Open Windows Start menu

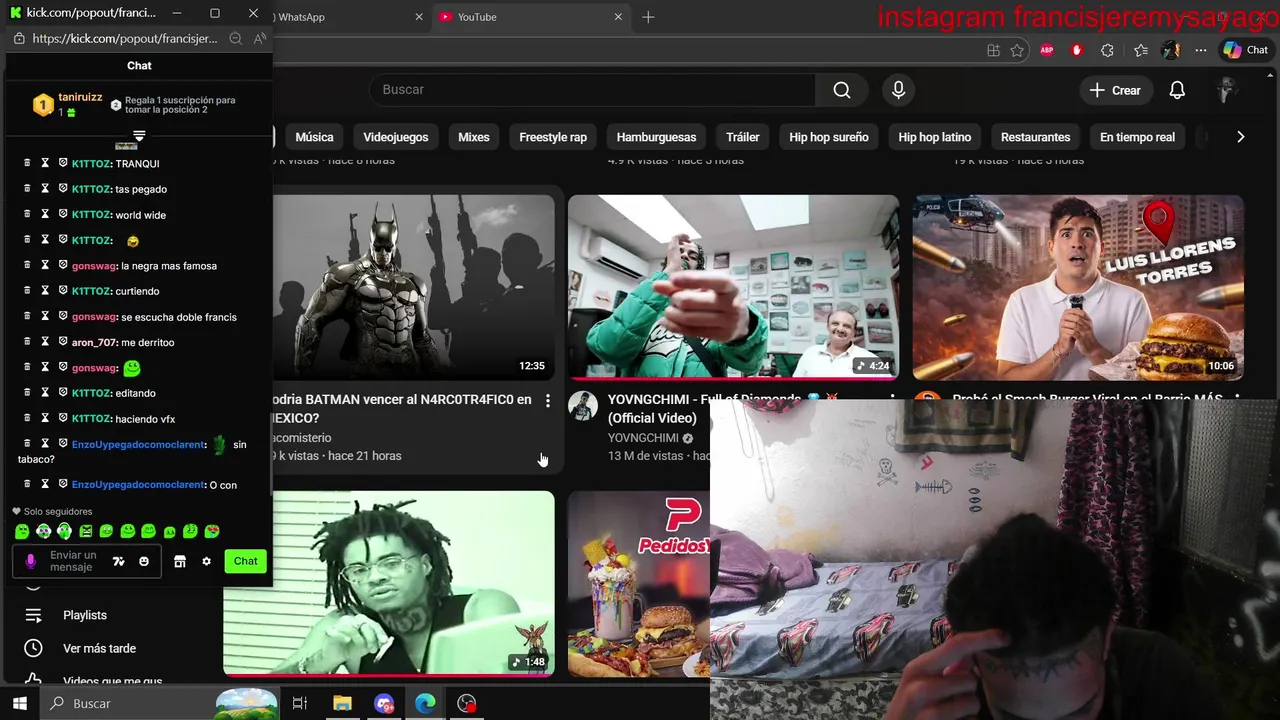pyautogui.click(x=19, y=704)
